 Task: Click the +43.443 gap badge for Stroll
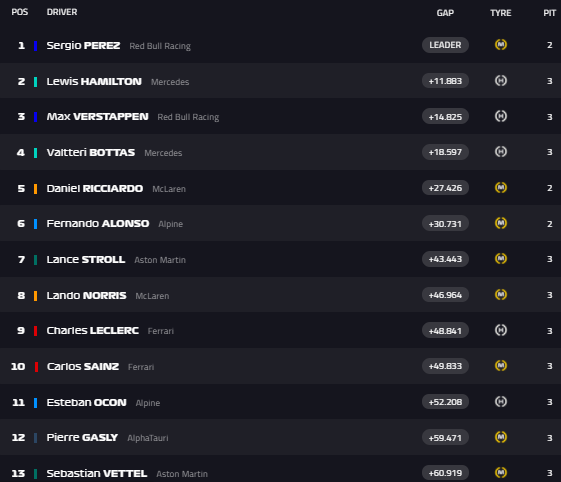pos(445,259)
